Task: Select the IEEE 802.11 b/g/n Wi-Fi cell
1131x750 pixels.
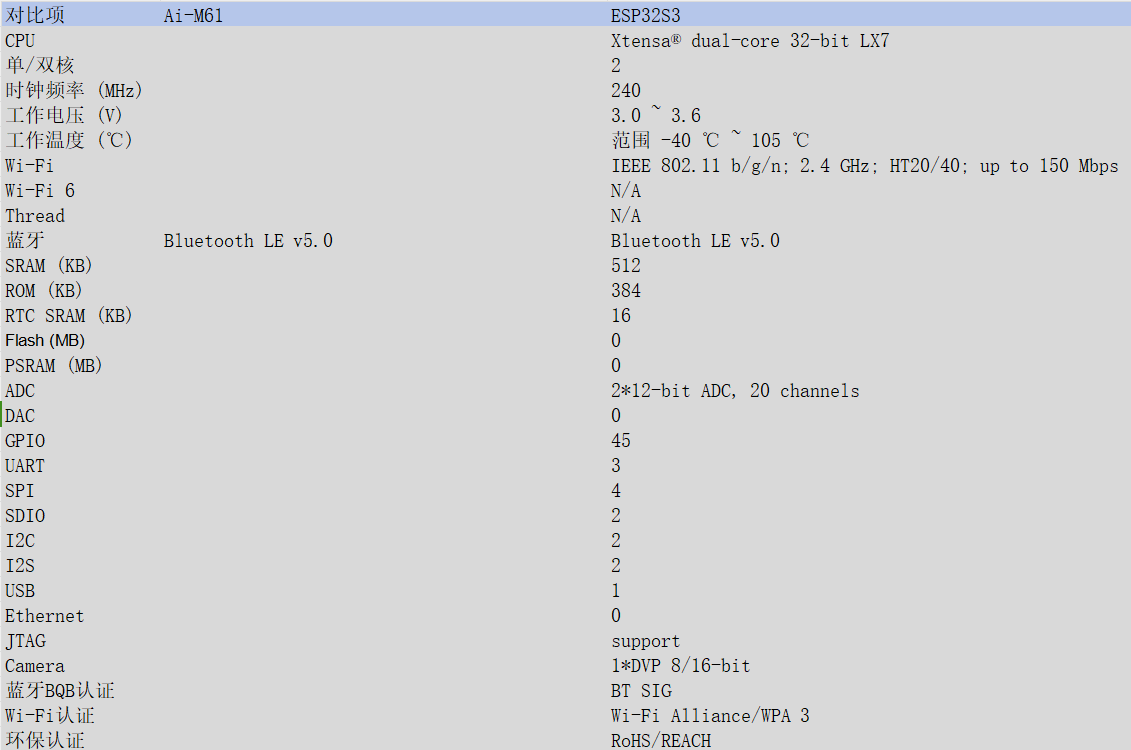Action: [x=865, y=166]
